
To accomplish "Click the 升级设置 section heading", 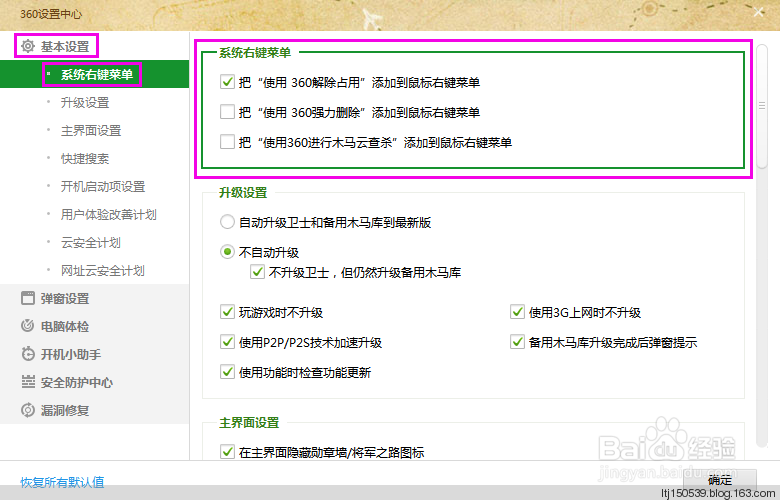I will coord(243,193).
